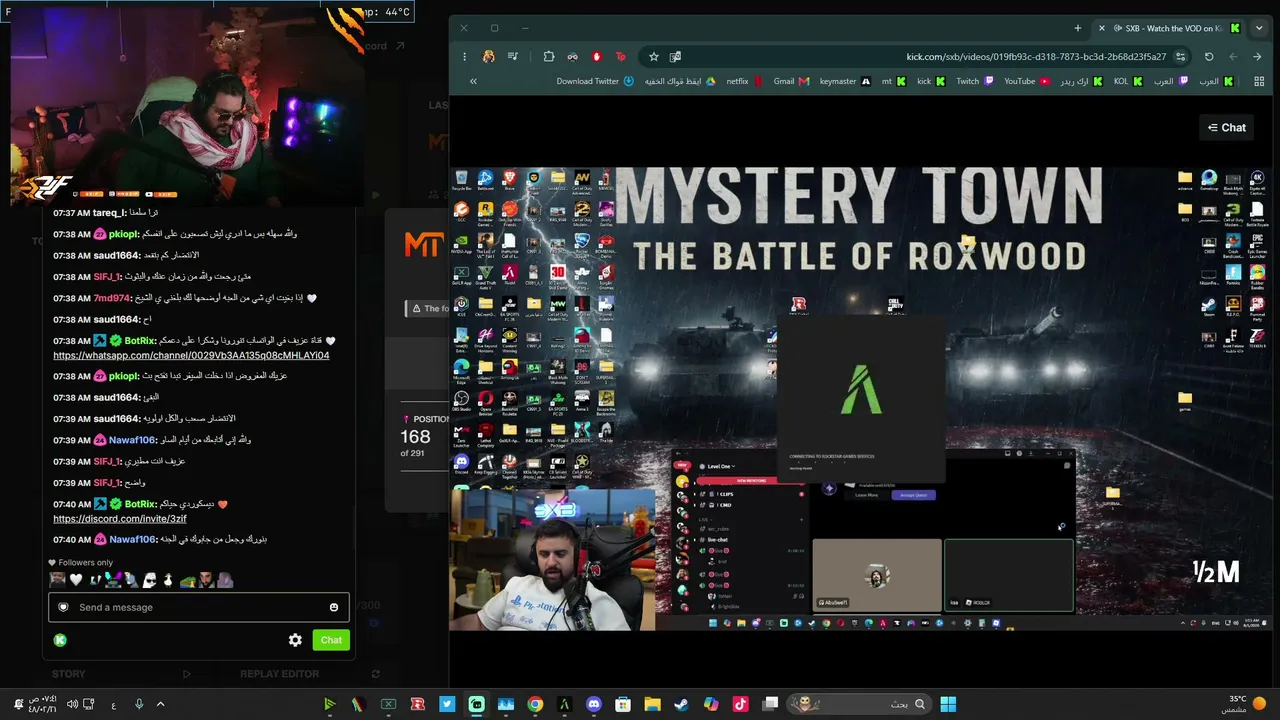Open the chat settings gear
1280x720 pixels.
(x=295, y=640)
